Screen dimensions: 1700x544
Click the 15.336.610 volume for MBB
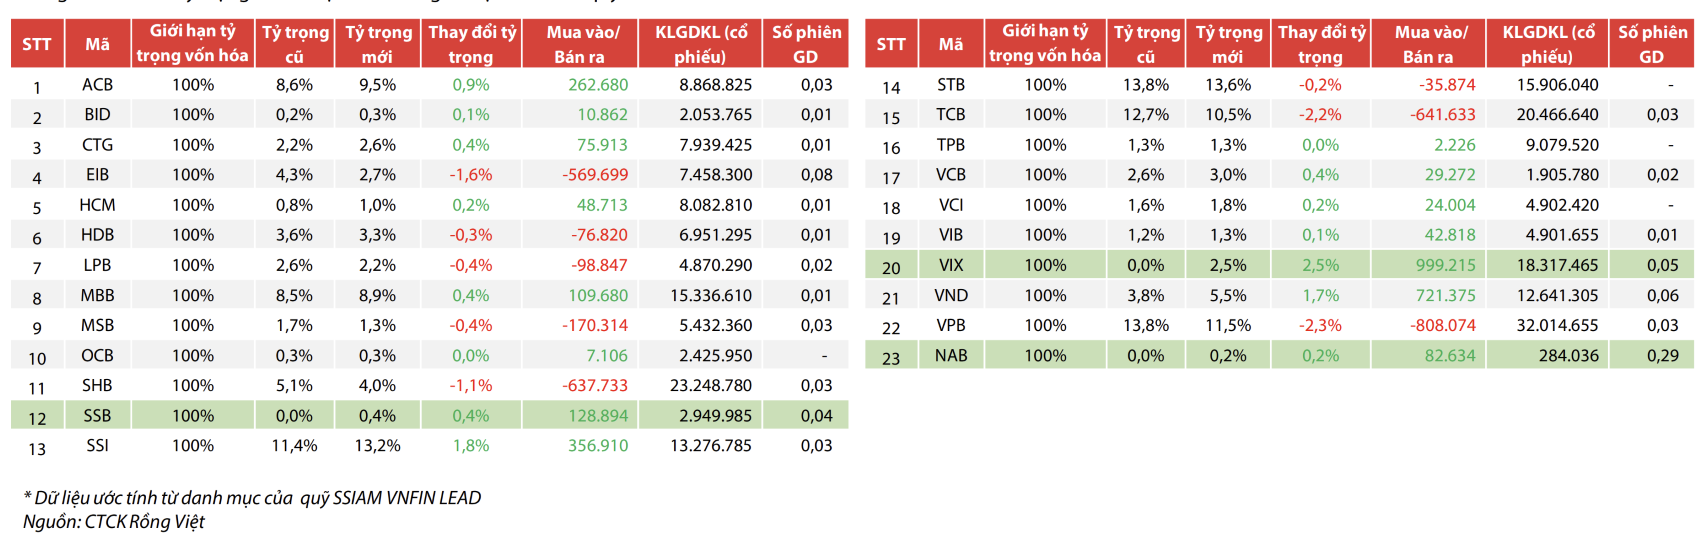click(711, 295)
